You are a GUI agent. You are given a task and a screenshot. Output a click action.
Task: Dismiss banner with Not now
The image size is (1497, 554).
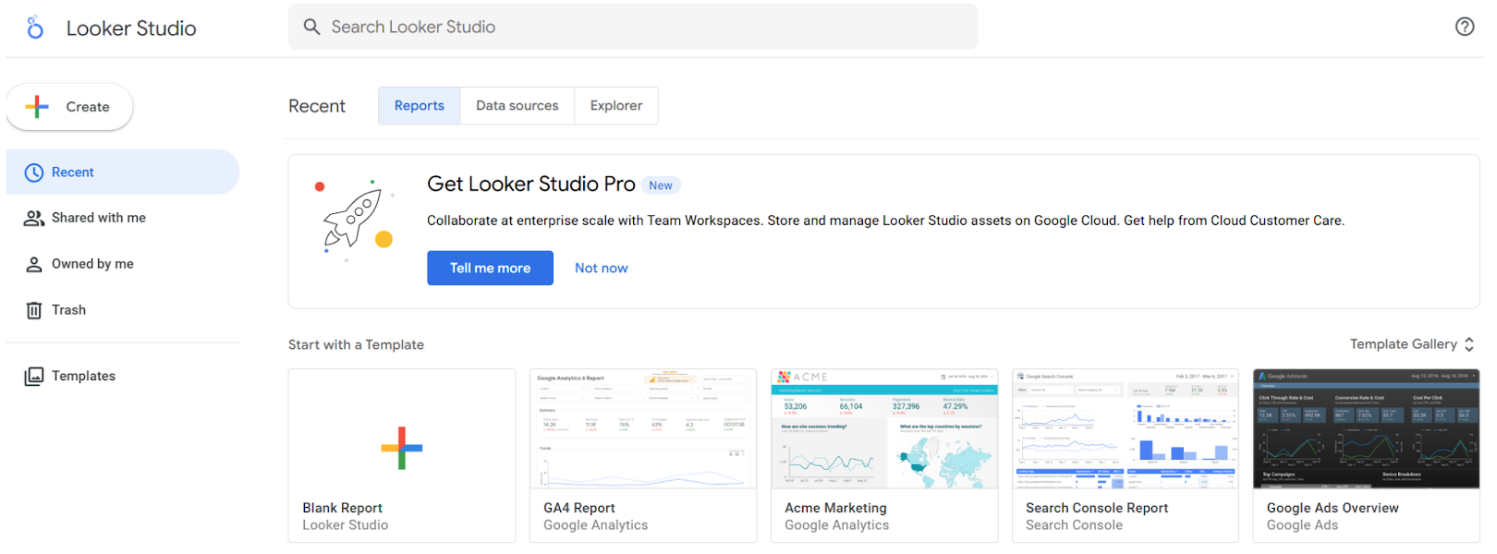click(x=601, y=268)
